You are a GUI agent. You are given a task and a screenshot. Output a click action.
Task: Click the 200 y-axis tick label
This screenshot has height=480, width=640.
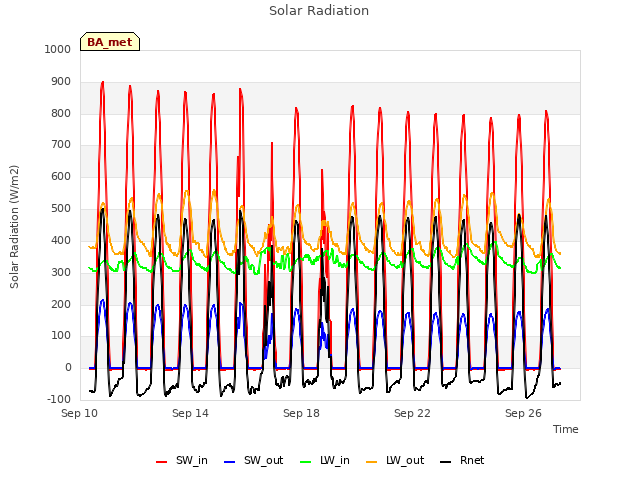click(61, 304)
